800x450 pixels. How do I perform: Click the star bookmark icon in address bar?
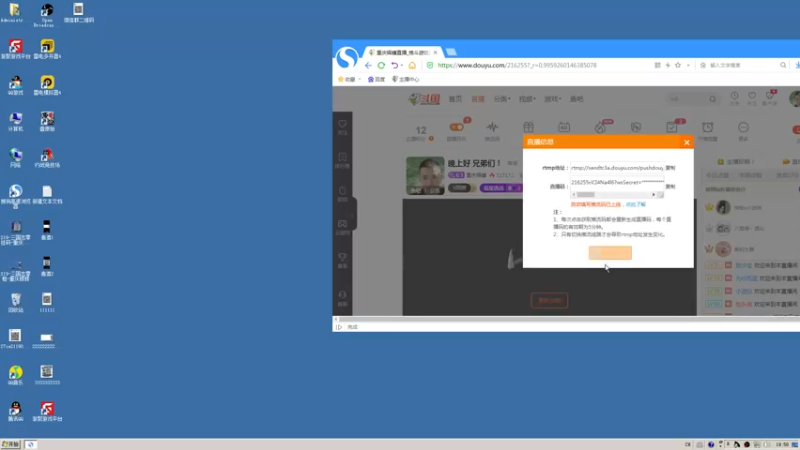click(x=678, y=65)
